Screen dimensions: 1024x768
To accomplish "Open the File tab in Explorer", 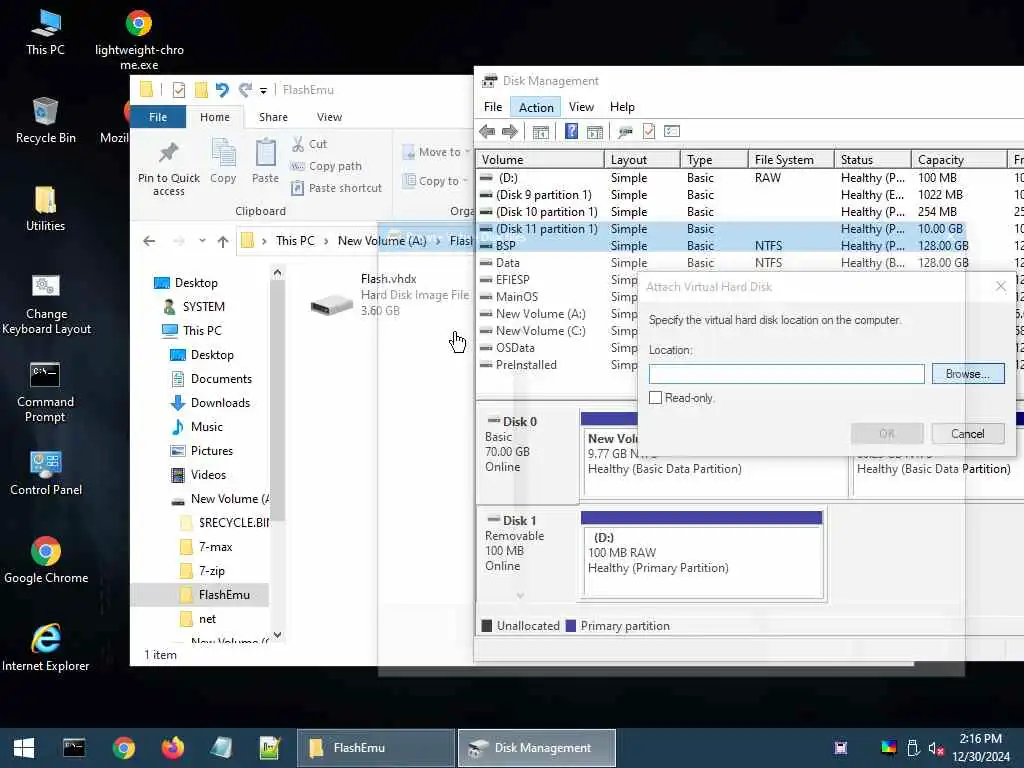I will pos(158,117).
